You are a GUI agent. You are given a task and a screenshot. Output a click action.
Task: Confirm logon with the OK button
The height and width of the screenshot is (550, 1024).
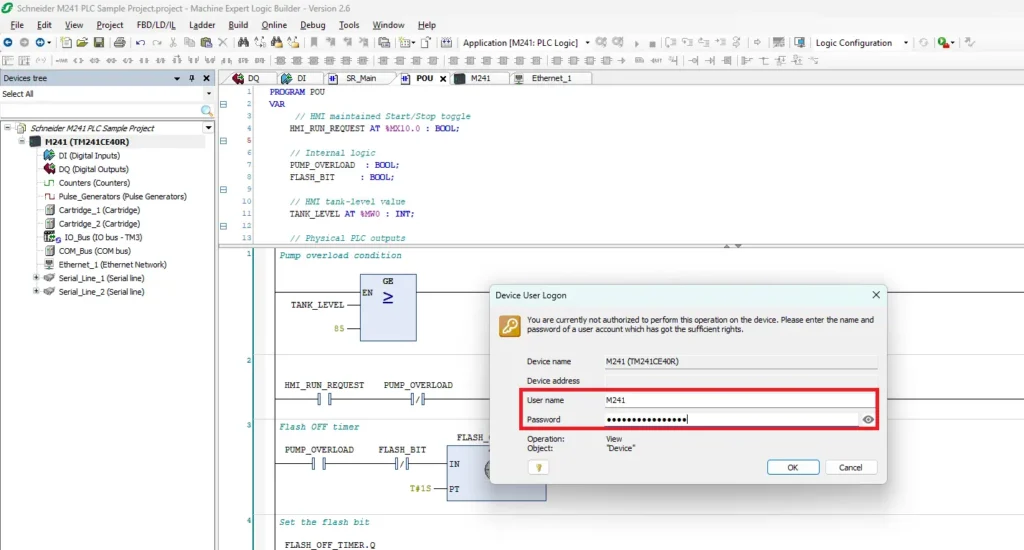coord(793,468)
